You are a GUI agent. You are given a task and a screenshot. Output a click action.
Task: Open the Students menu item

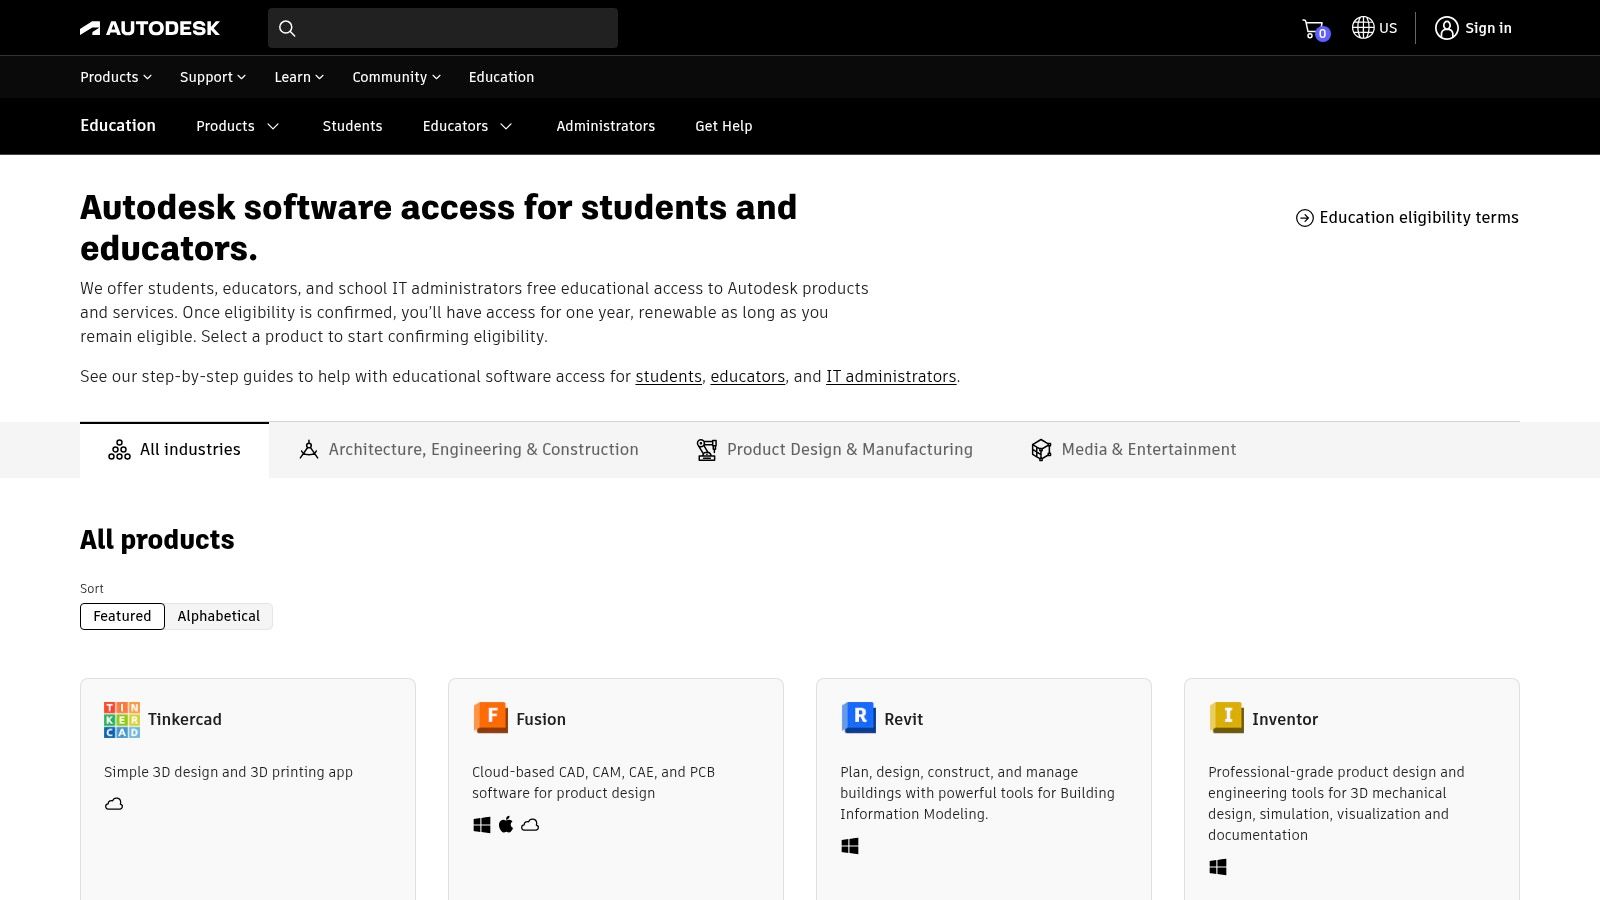click(x=352, y=126)
